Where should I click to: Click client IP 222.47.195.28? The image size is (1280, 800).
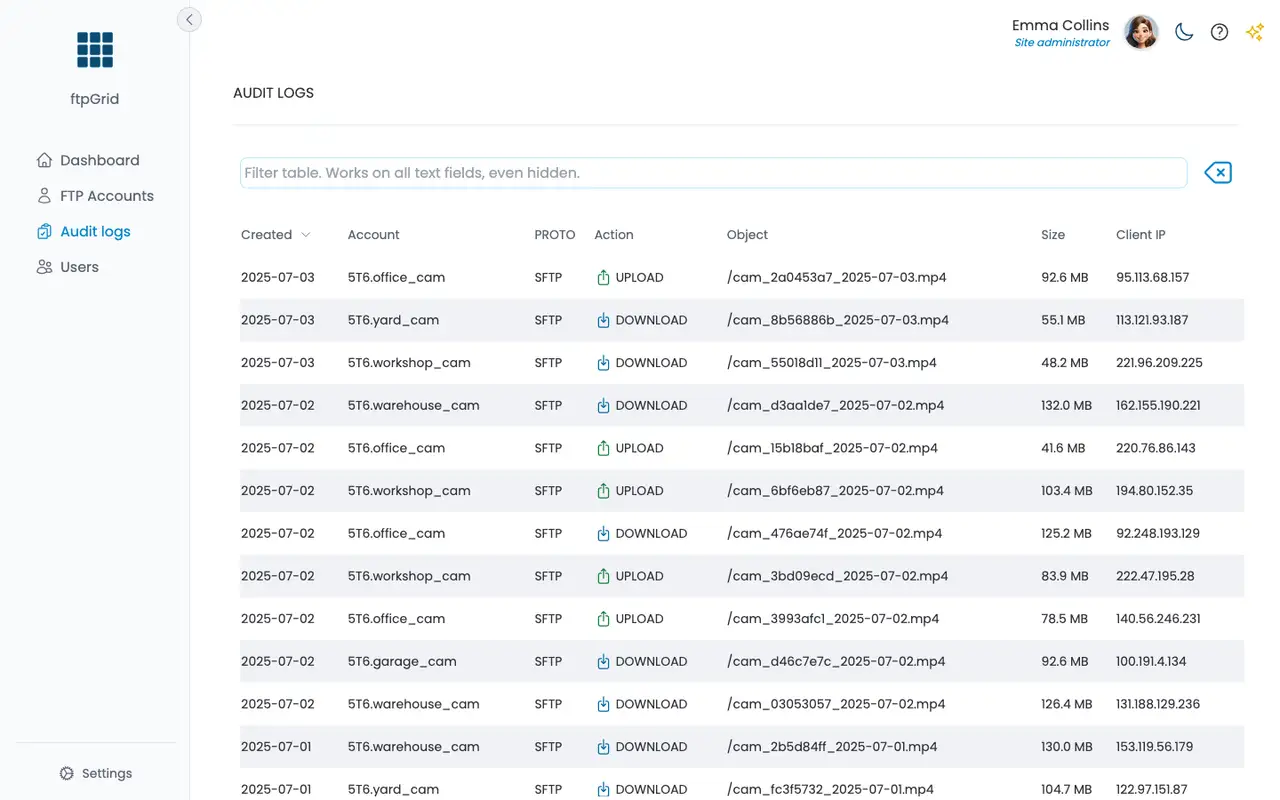click(x=1155, y=576)
